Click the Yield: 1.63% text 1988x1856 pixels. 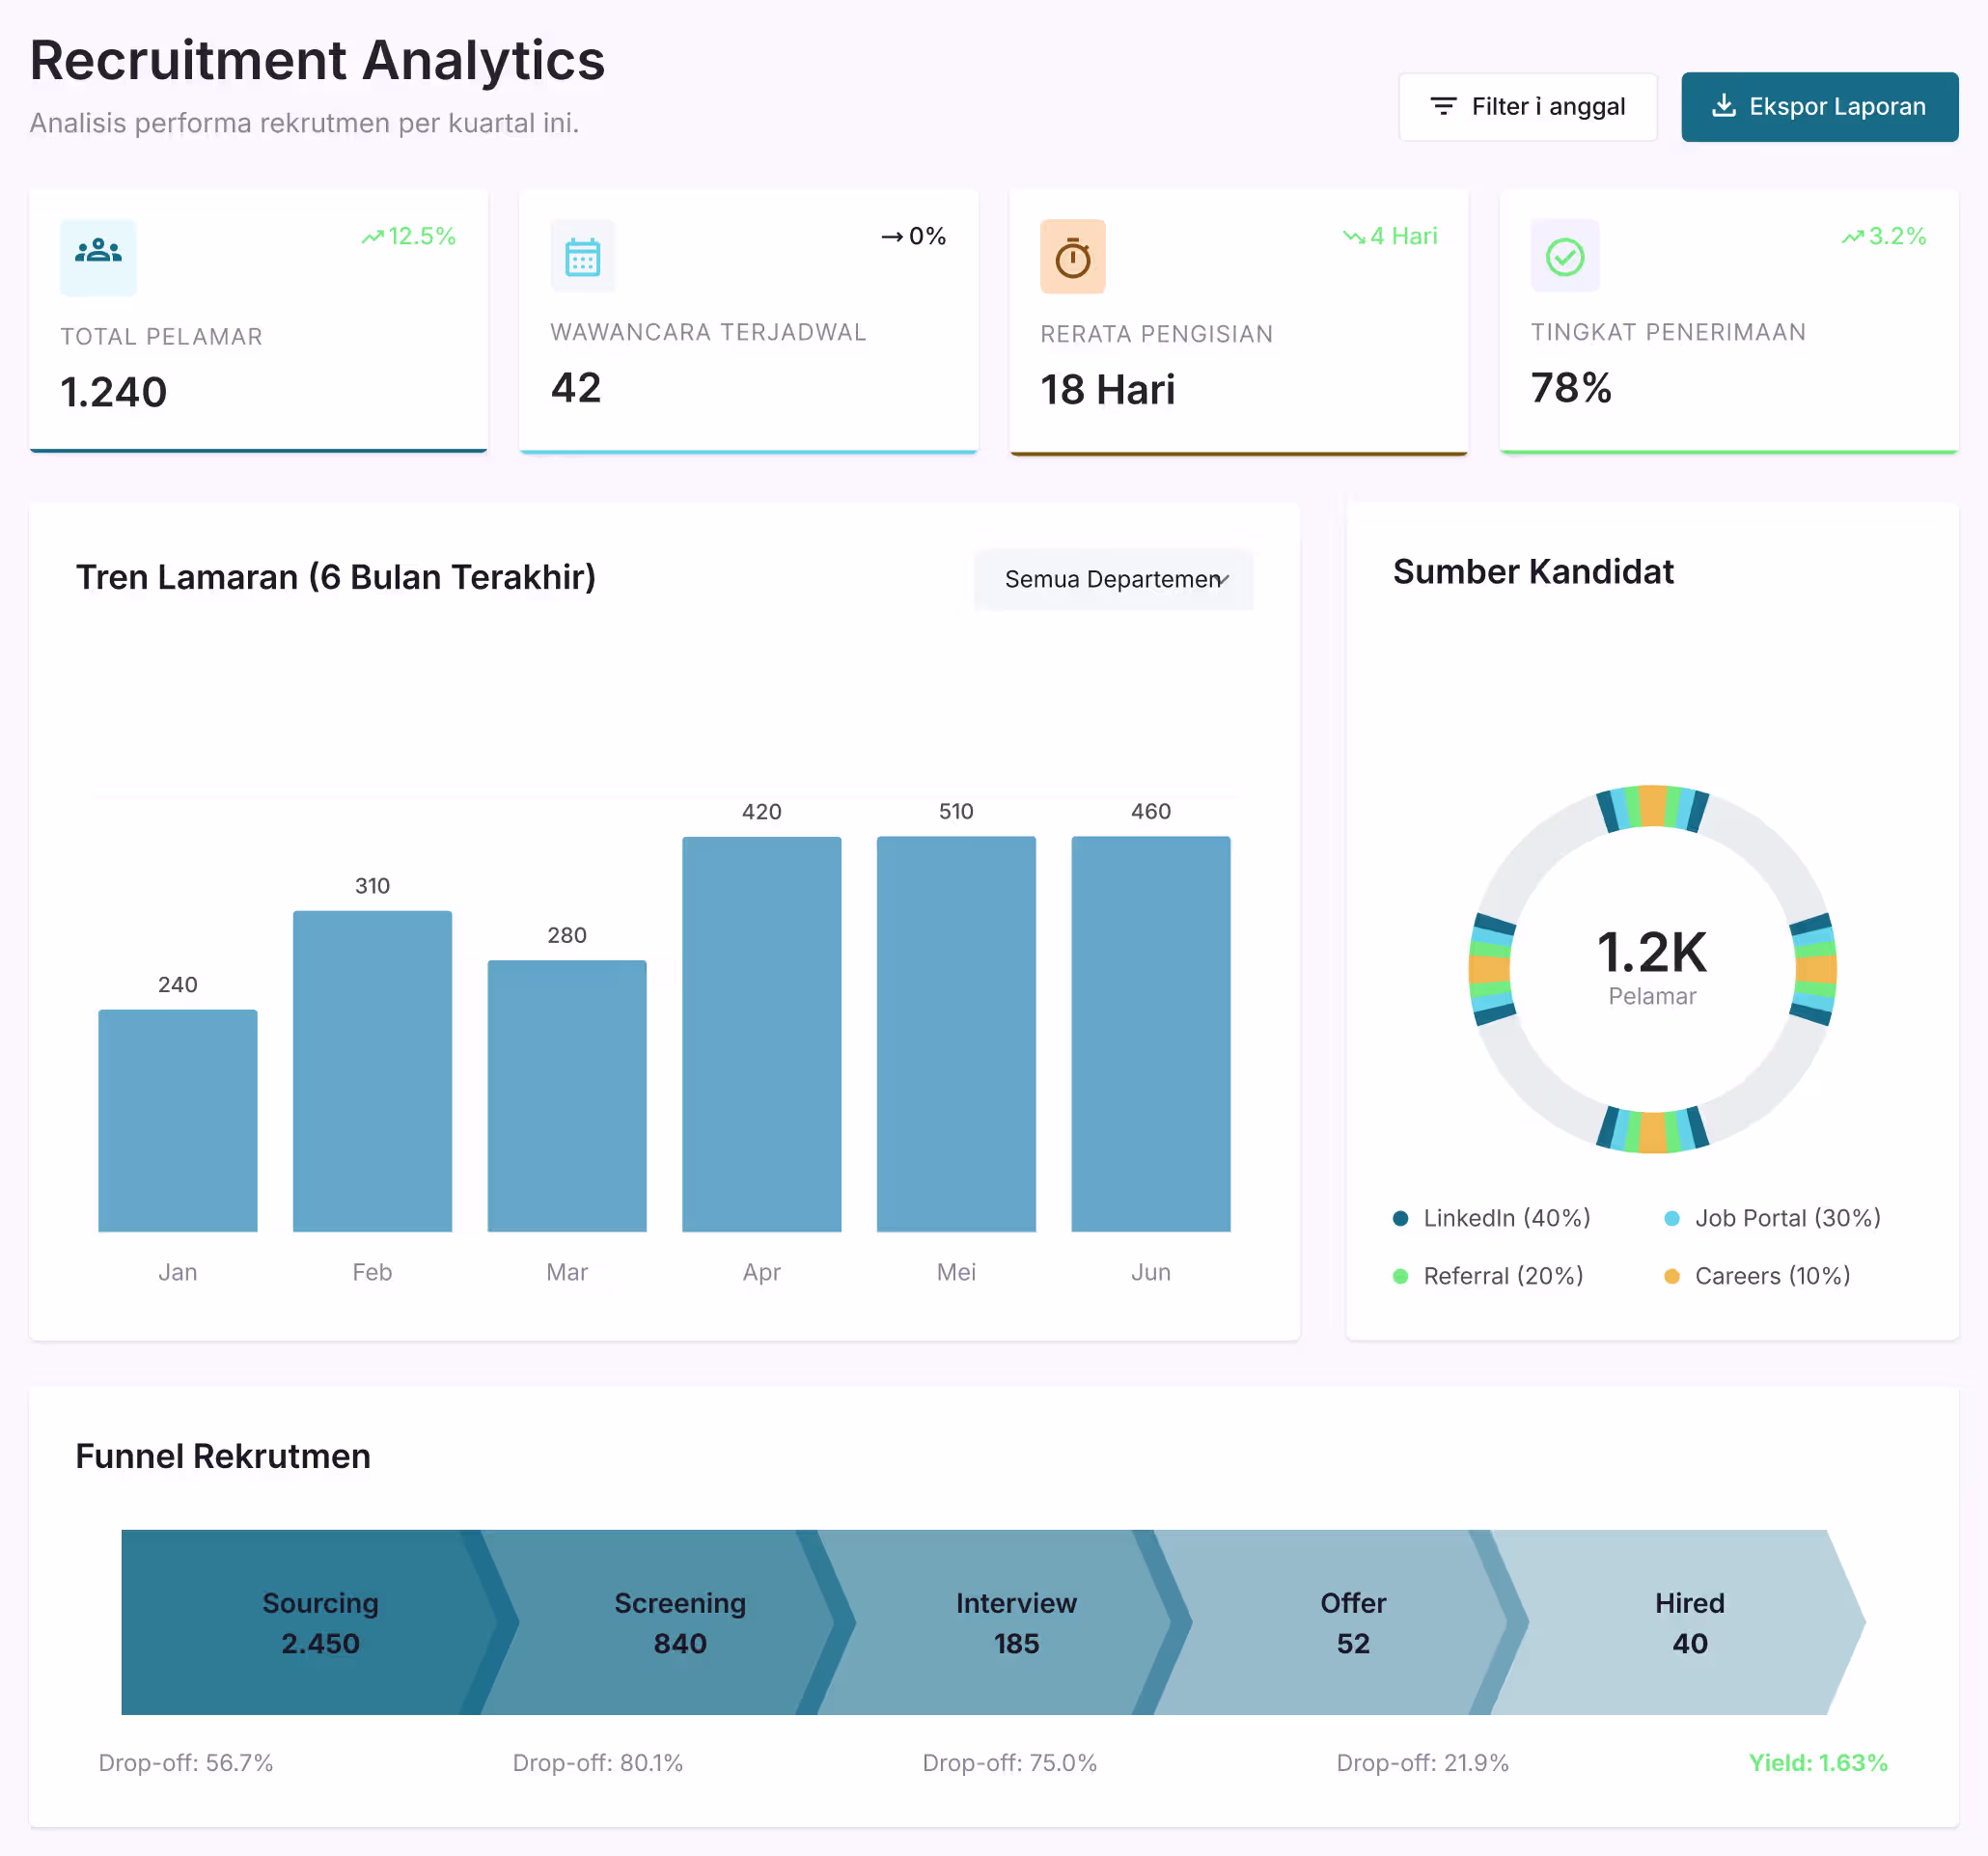tap(1817, 1762)
